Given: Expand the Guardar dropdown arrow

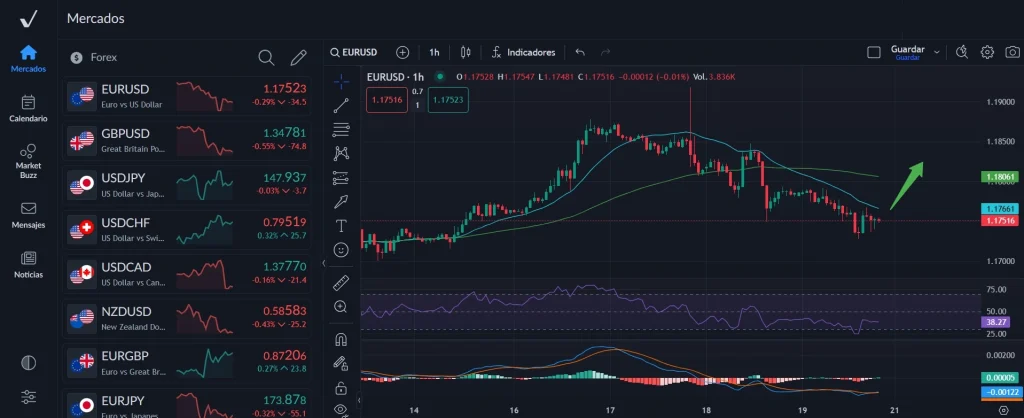Looking at the screenshot, I should click(939, 49).
